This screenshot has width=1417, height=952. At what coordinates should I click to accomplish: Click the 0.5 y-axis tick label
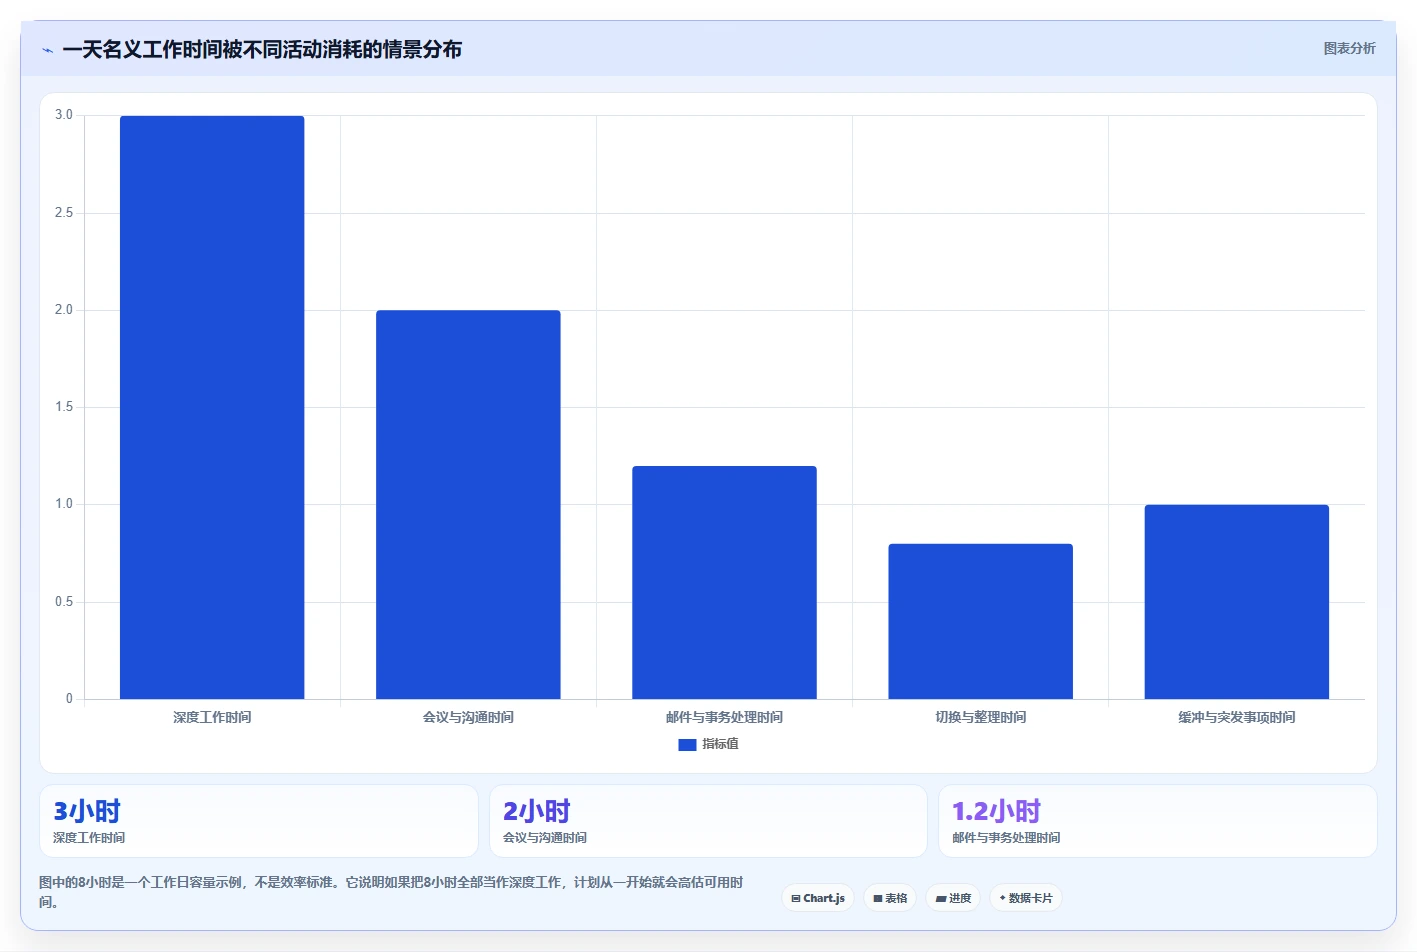tap(64, 602)
